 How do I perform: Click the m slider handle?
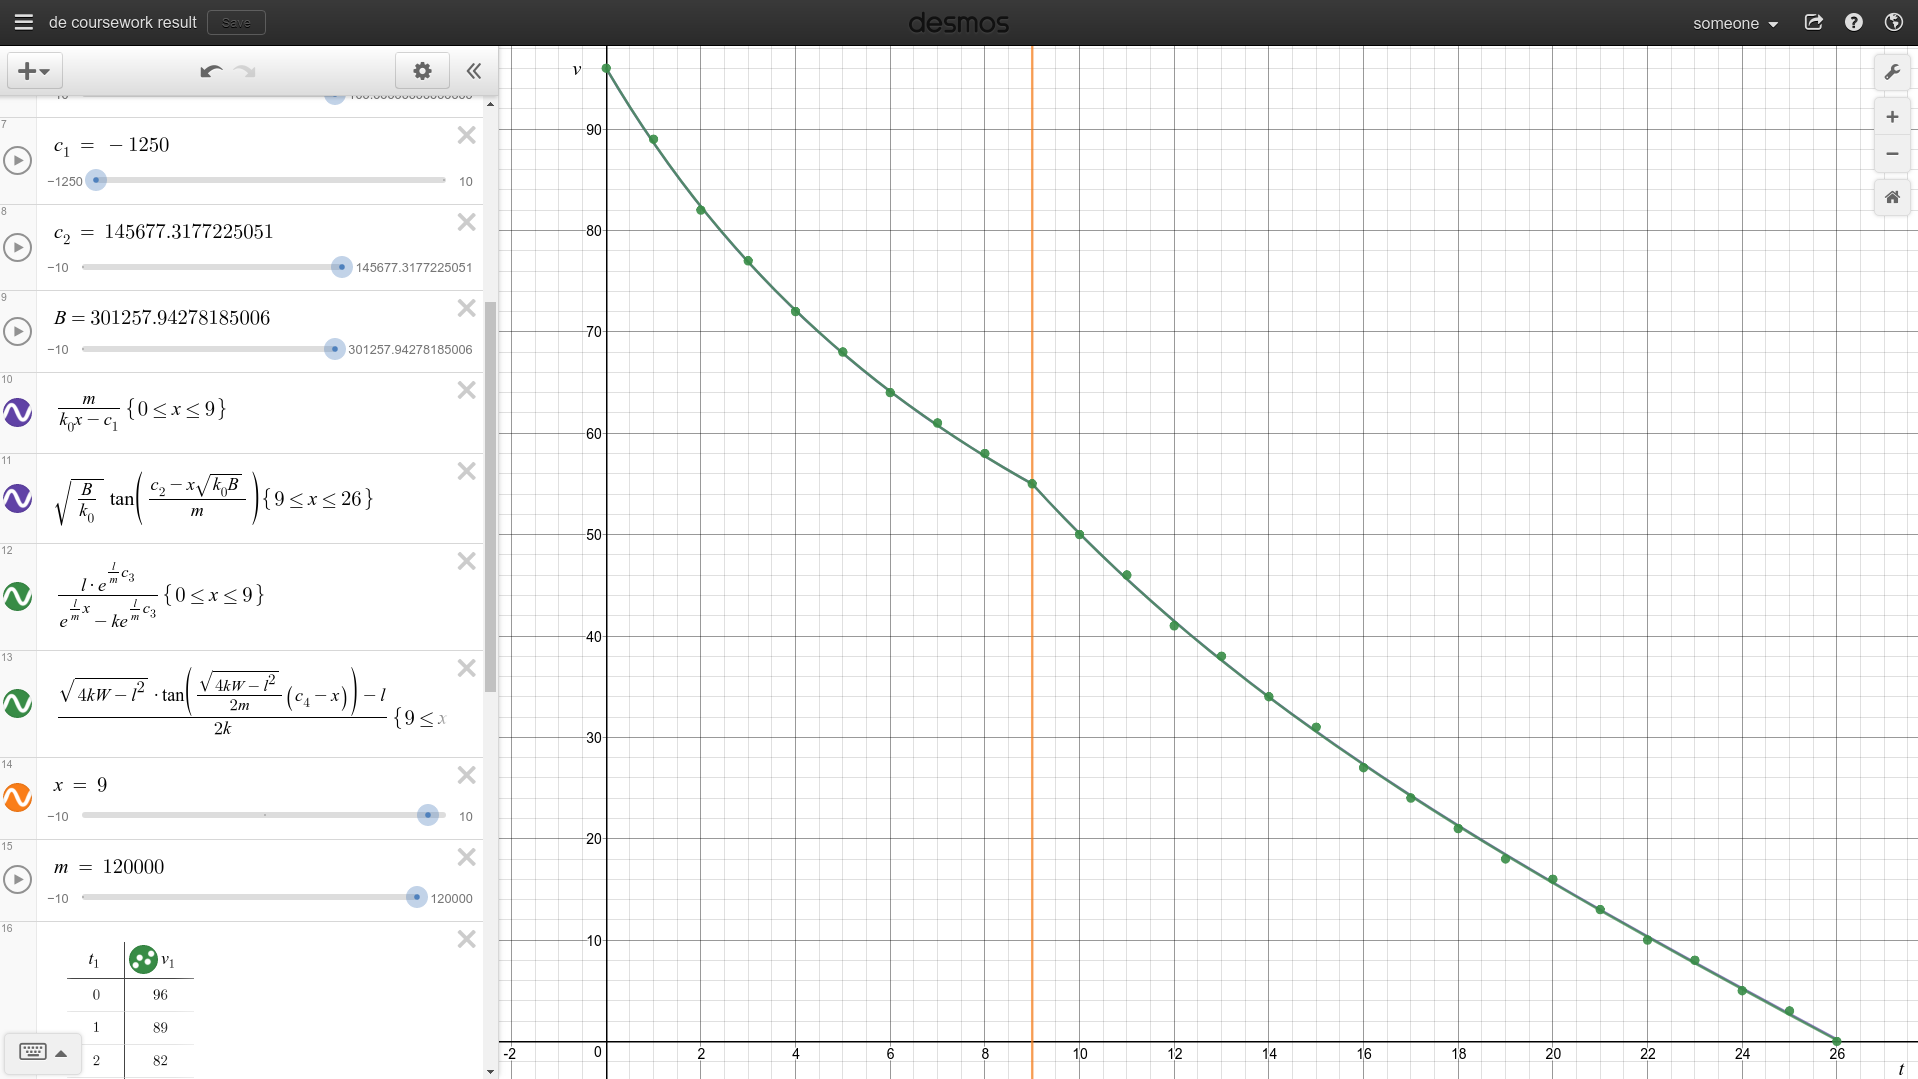pyautogui.click(x=417, y=897)
